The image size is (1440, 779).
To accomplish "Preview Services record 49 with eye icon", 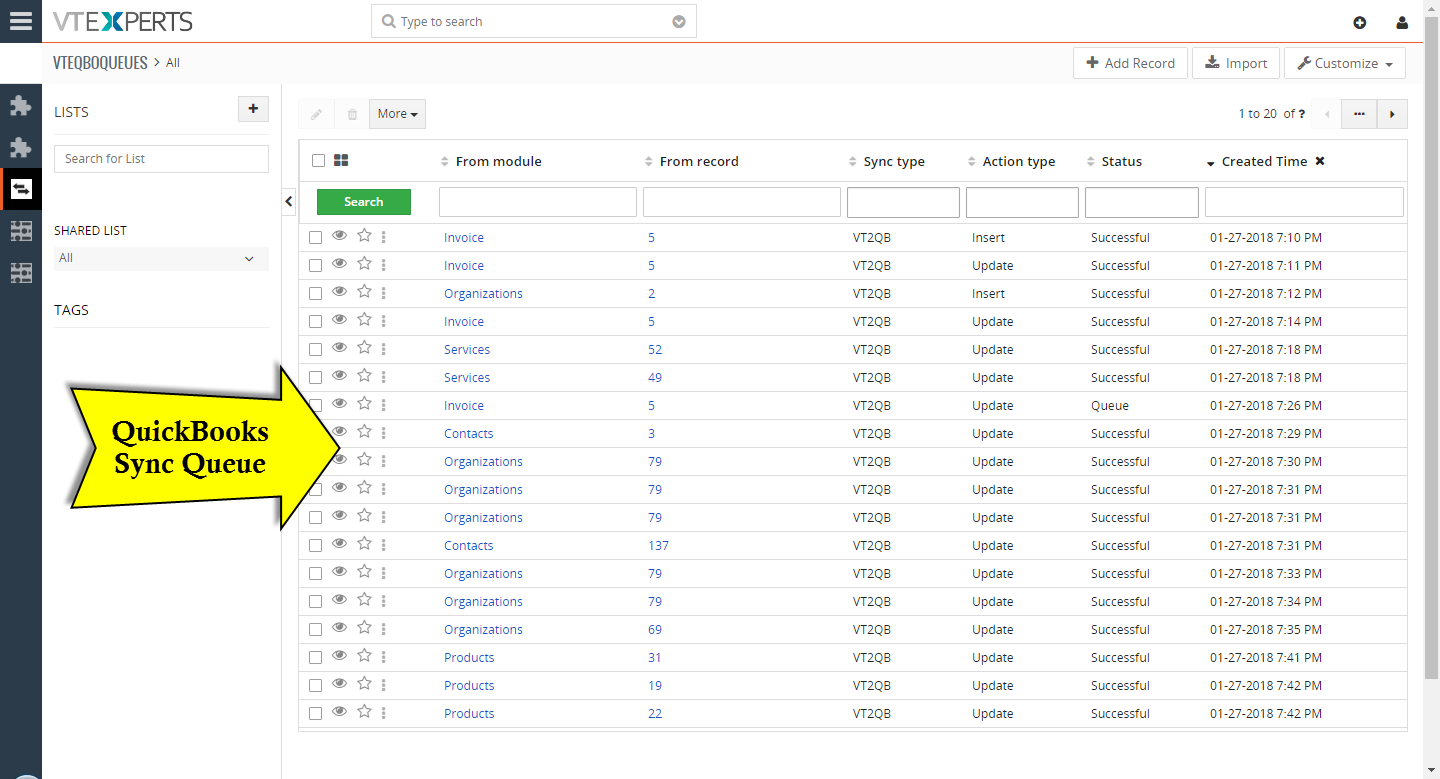I will pos(340,376).
